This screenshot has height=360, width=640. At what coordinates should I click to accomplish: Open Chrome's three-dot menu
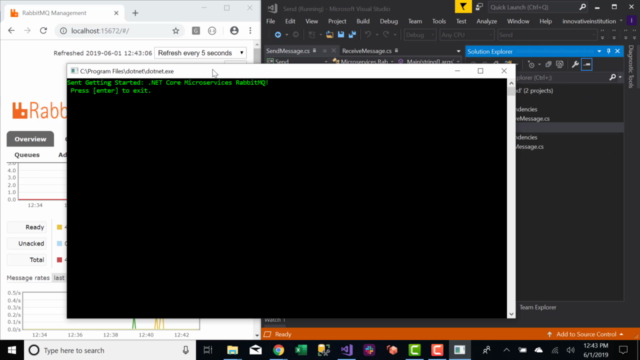point(250,31)
